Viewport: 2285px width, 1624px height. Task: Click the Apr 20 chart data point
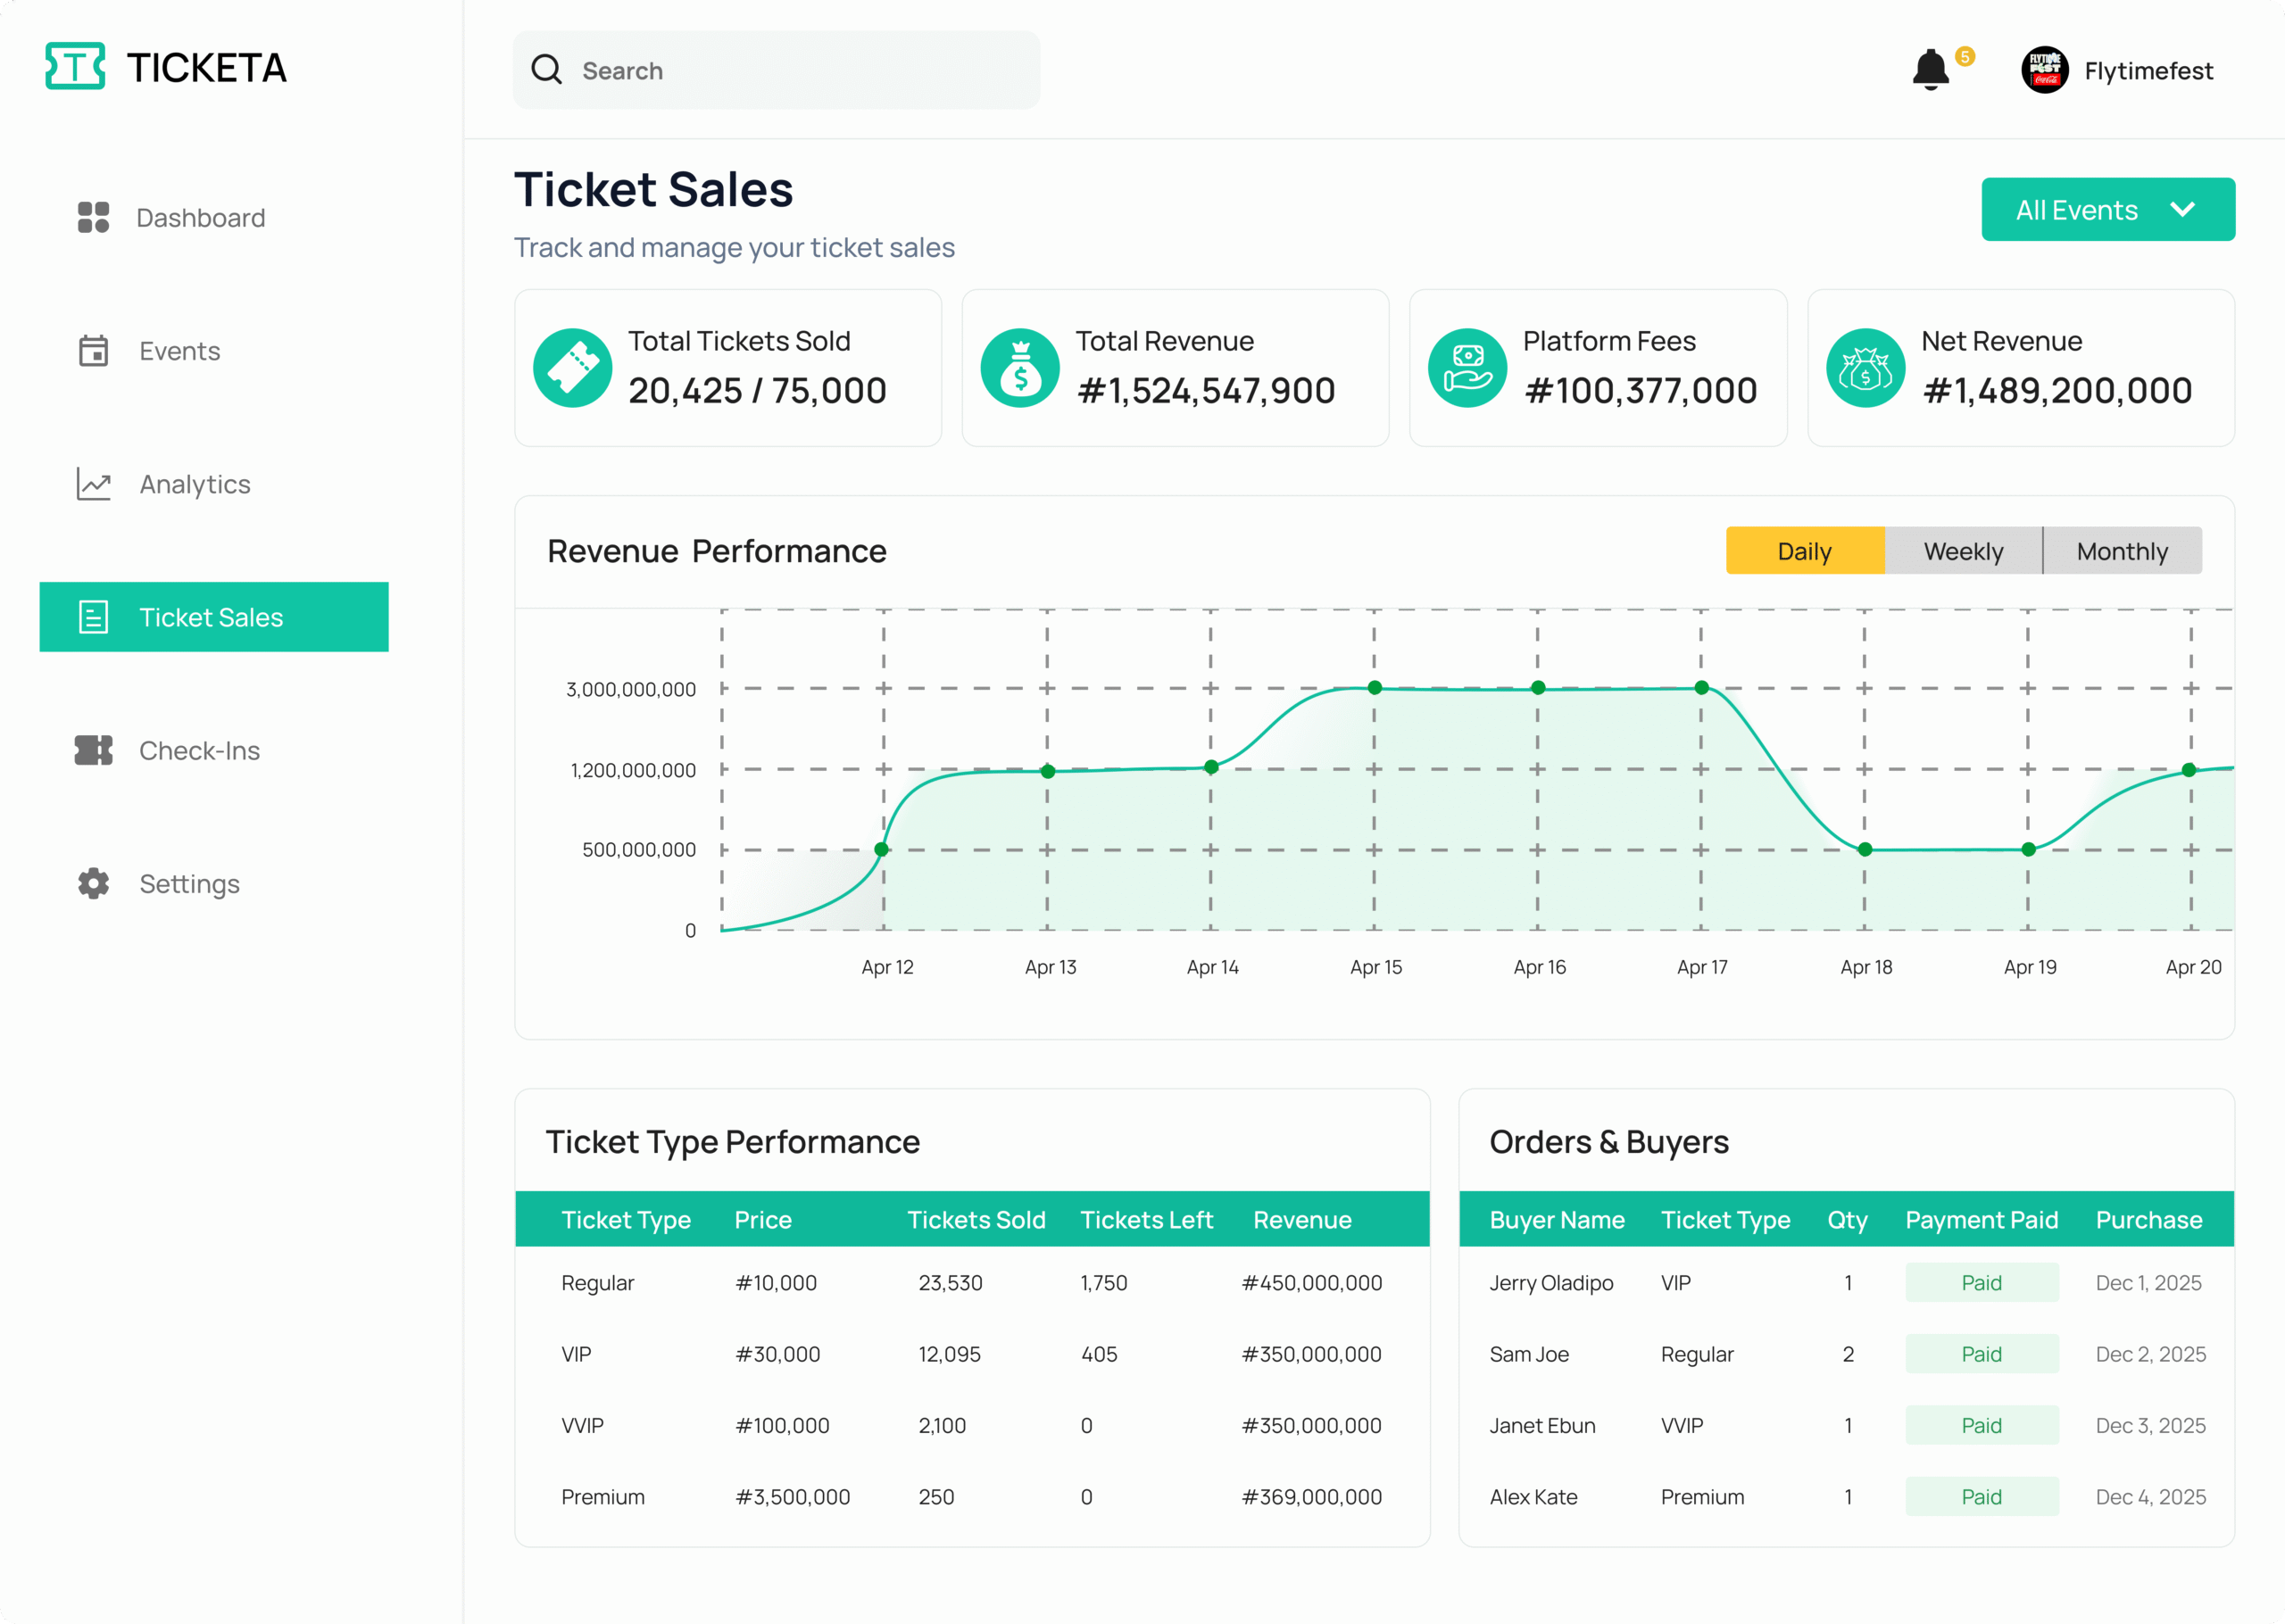pos(2189,769)
